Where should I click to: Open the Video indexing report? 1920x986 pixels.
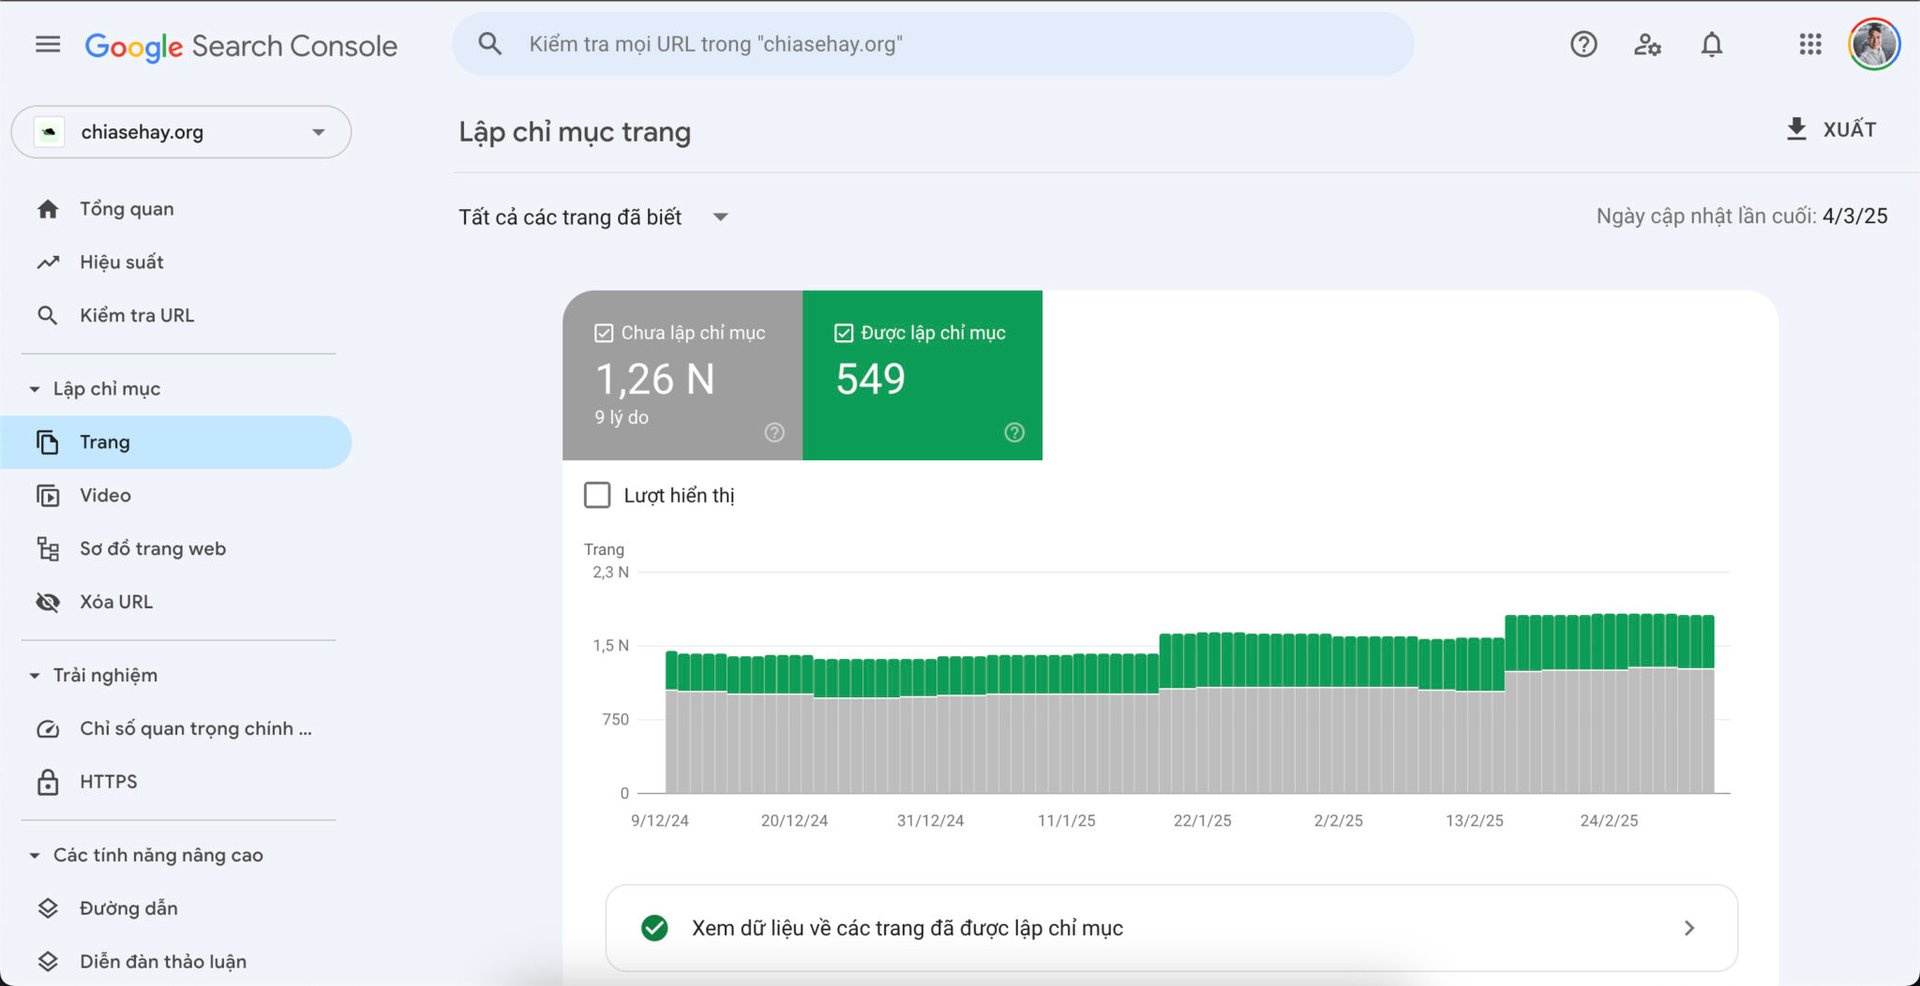pyautogui.click(x=104, y=495)
